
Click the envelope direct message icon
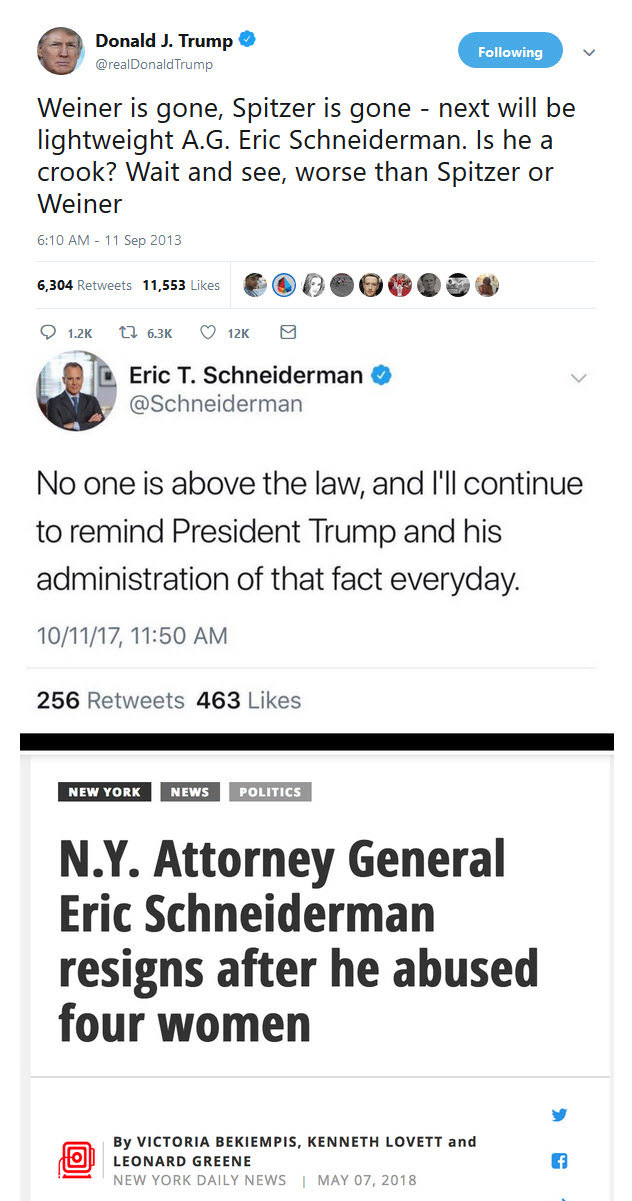tap(287, 332)
